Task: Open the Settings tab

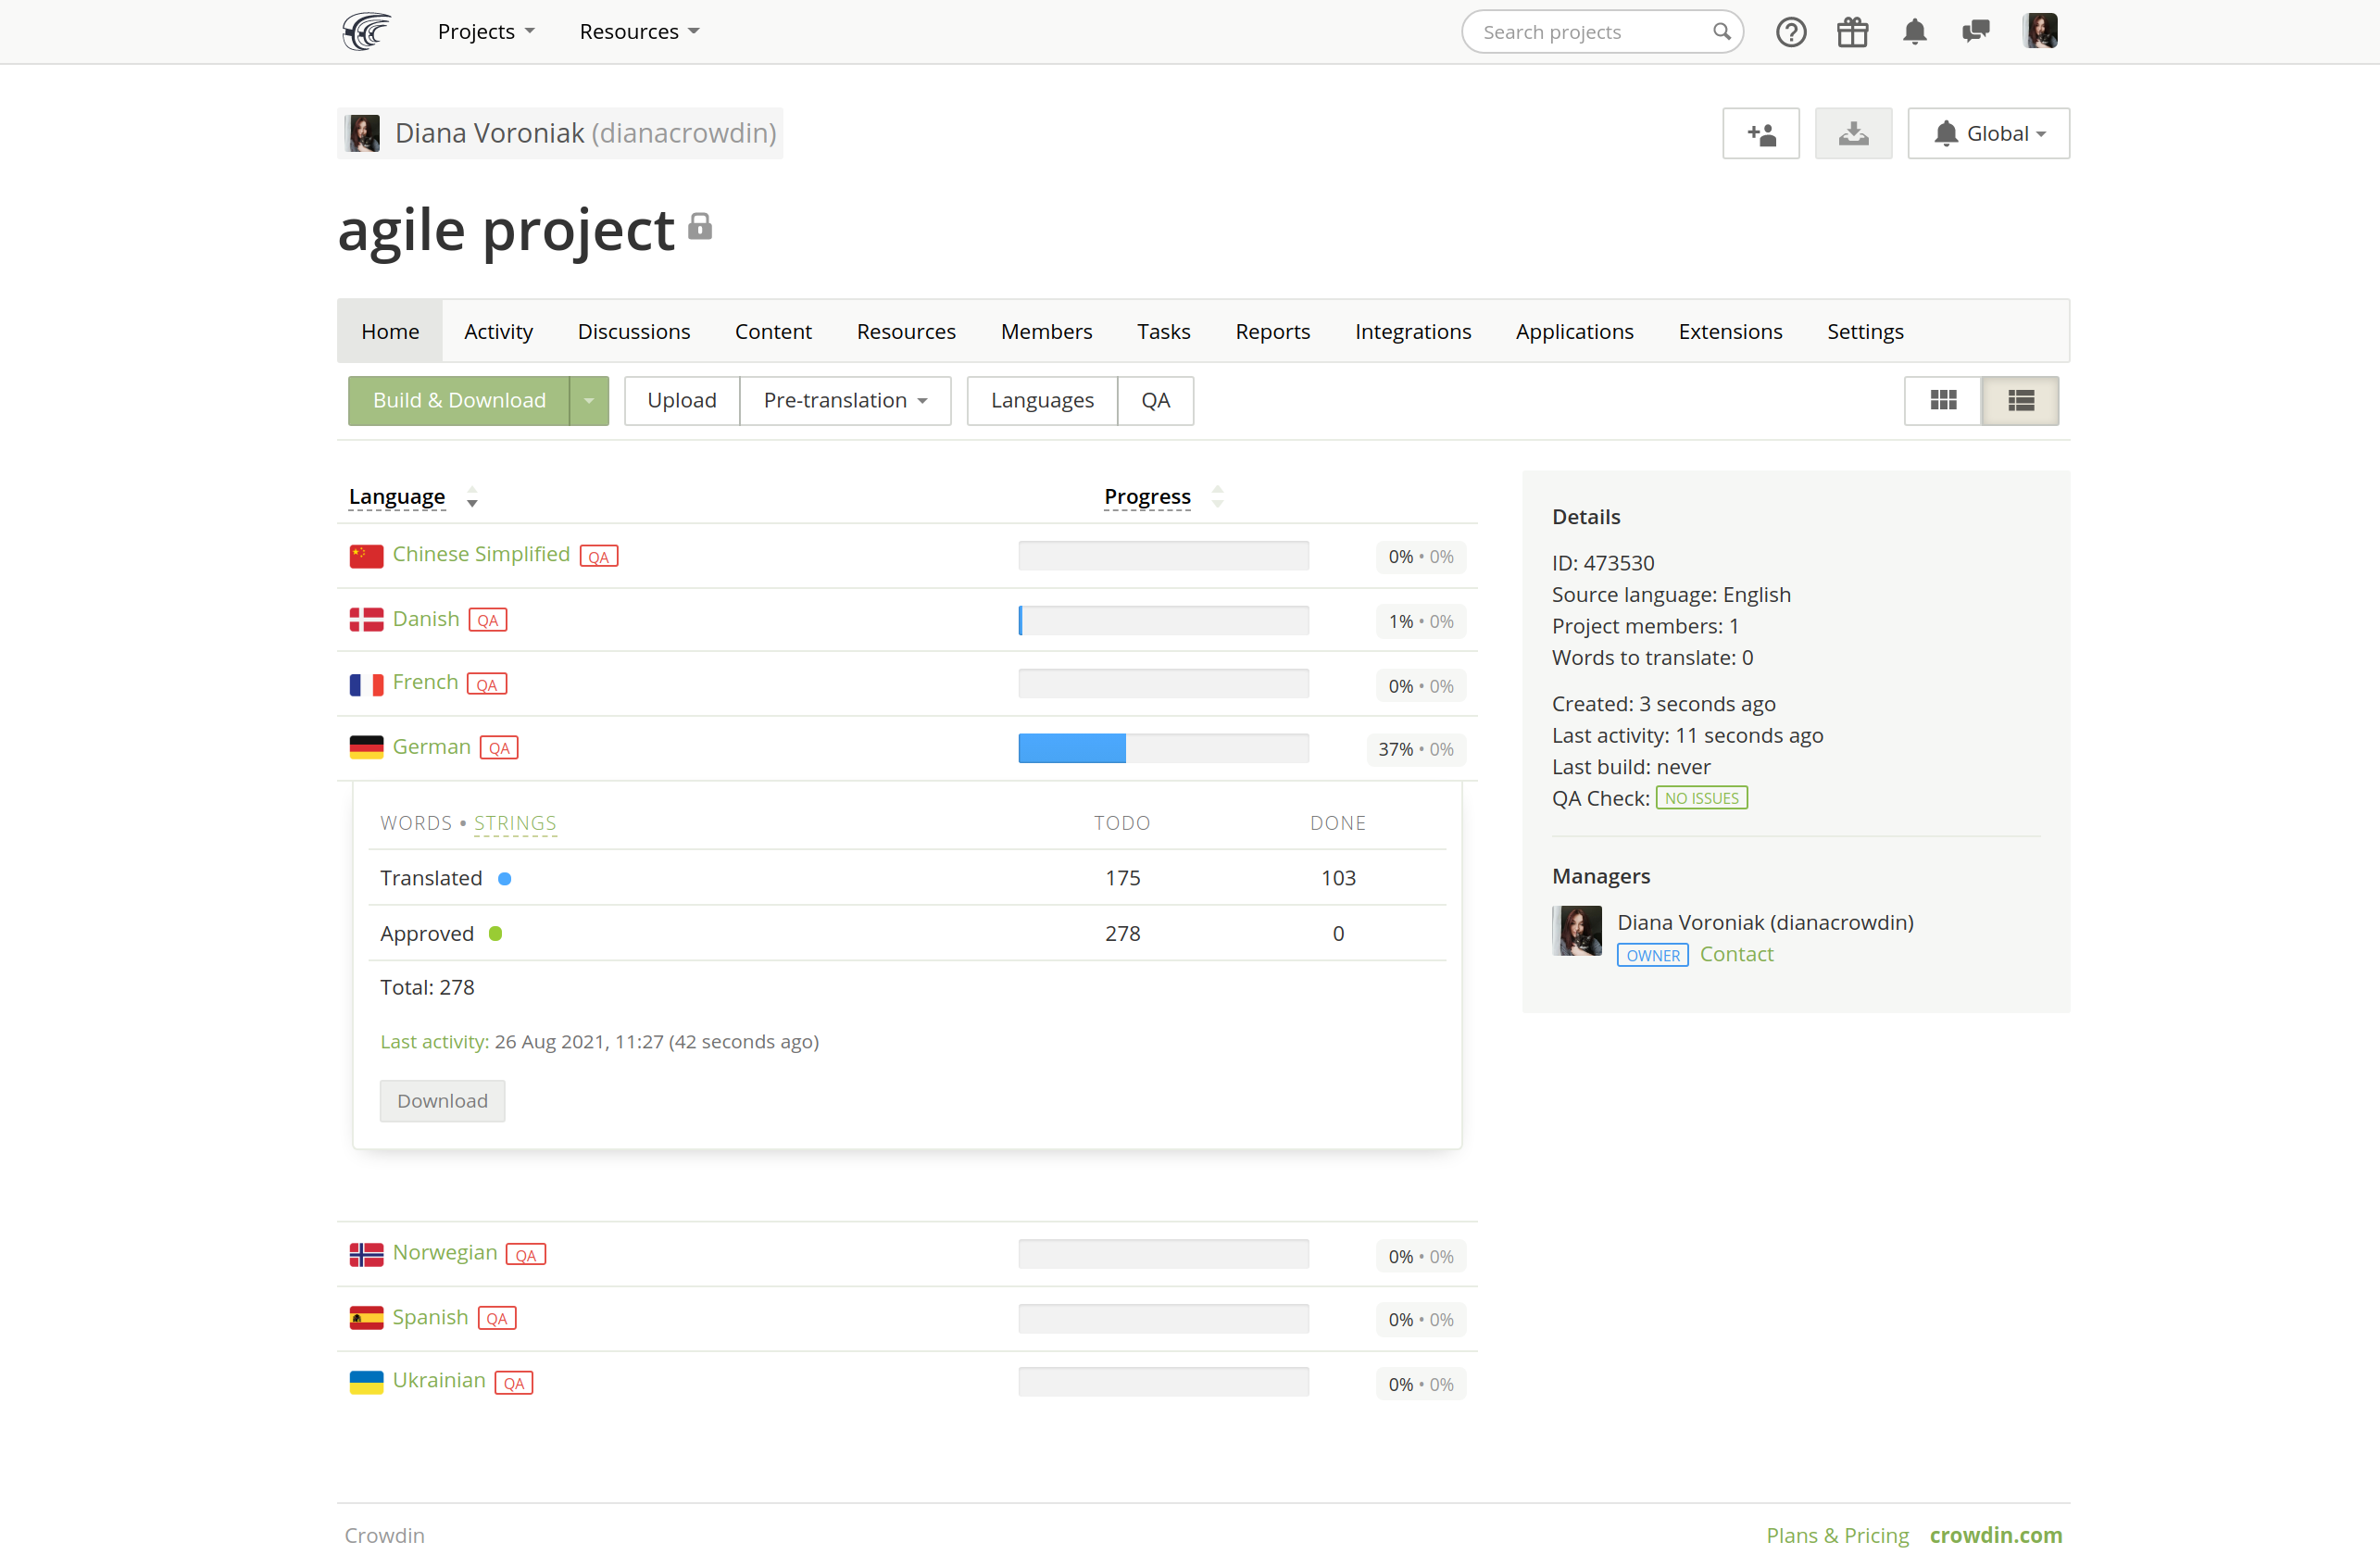Action: tap(1865, 331)
